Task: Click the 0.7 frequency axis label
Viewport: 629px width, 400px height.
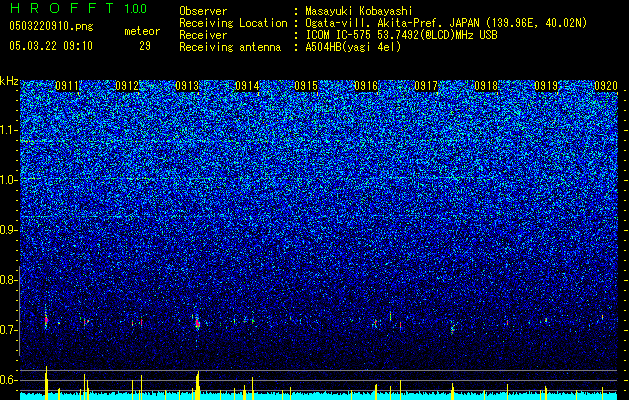Action: [9, 330]
